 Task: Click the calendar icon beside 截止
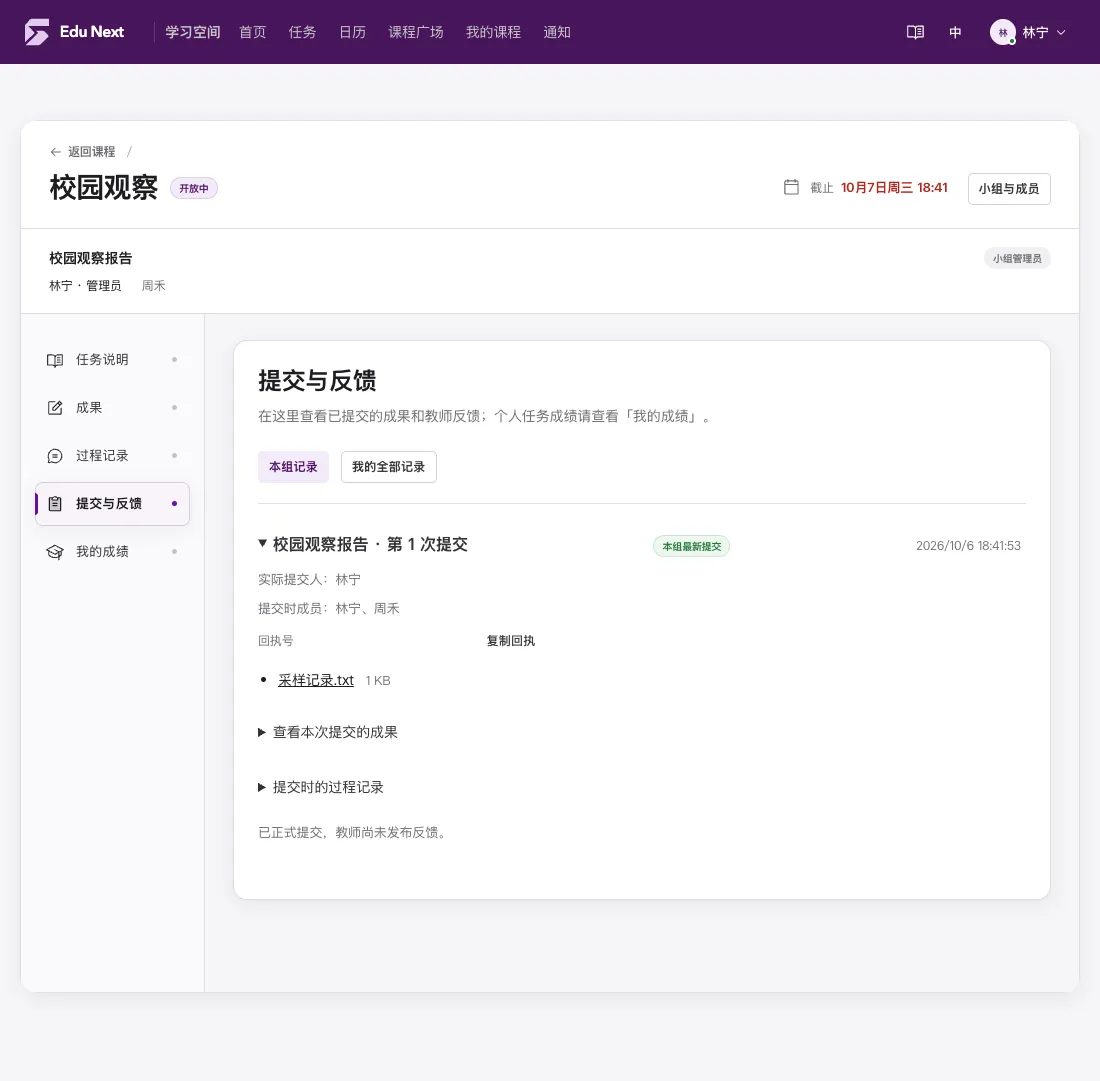coord(791,187)
